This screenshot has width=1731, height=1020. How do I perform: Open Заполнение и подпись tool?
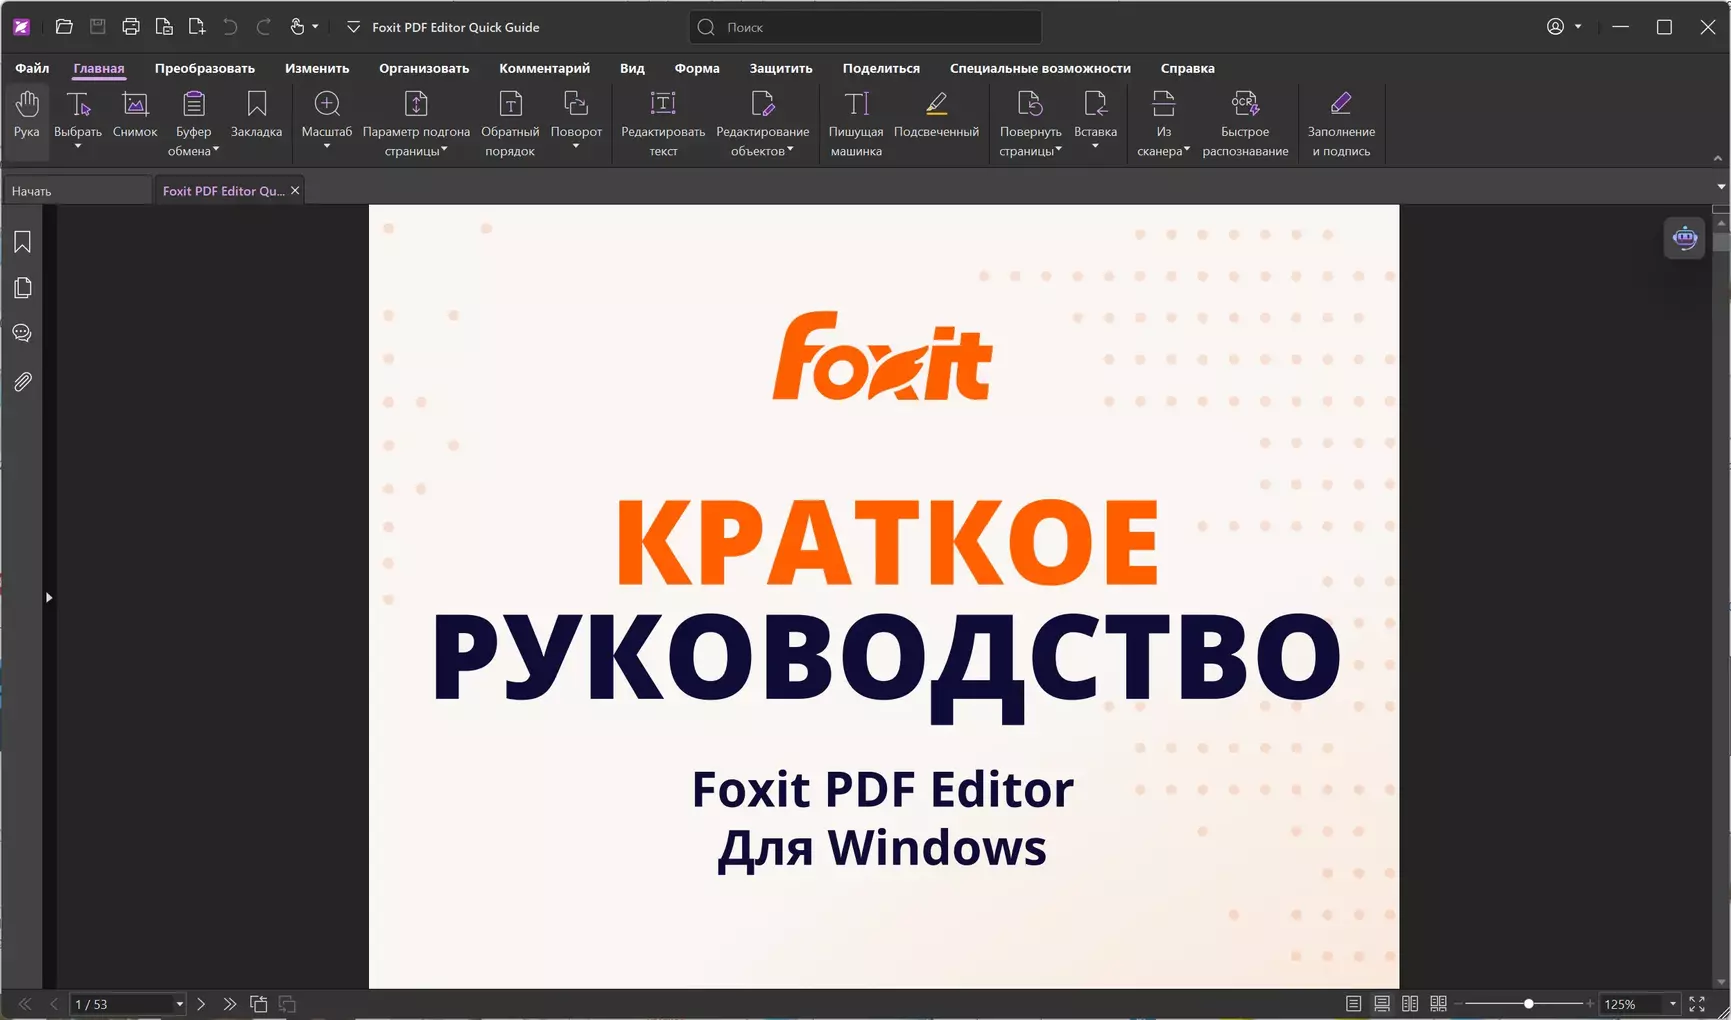[x=1341, y=124]
